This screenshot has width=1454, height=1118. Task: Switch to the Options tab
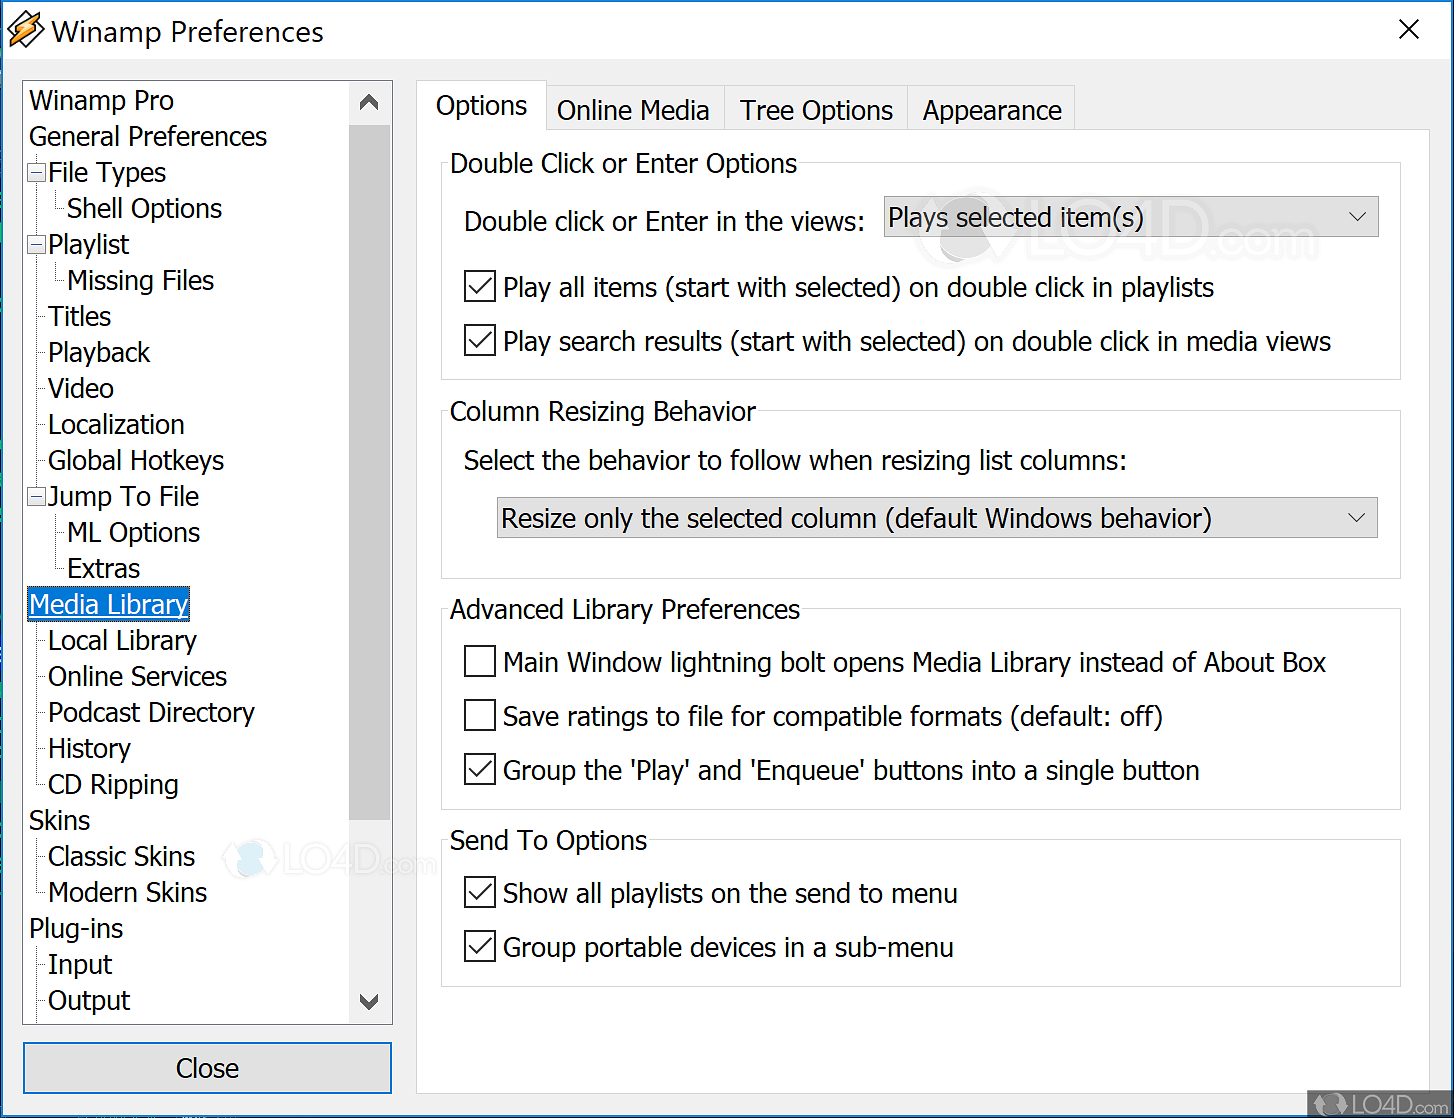coord(481,106)
